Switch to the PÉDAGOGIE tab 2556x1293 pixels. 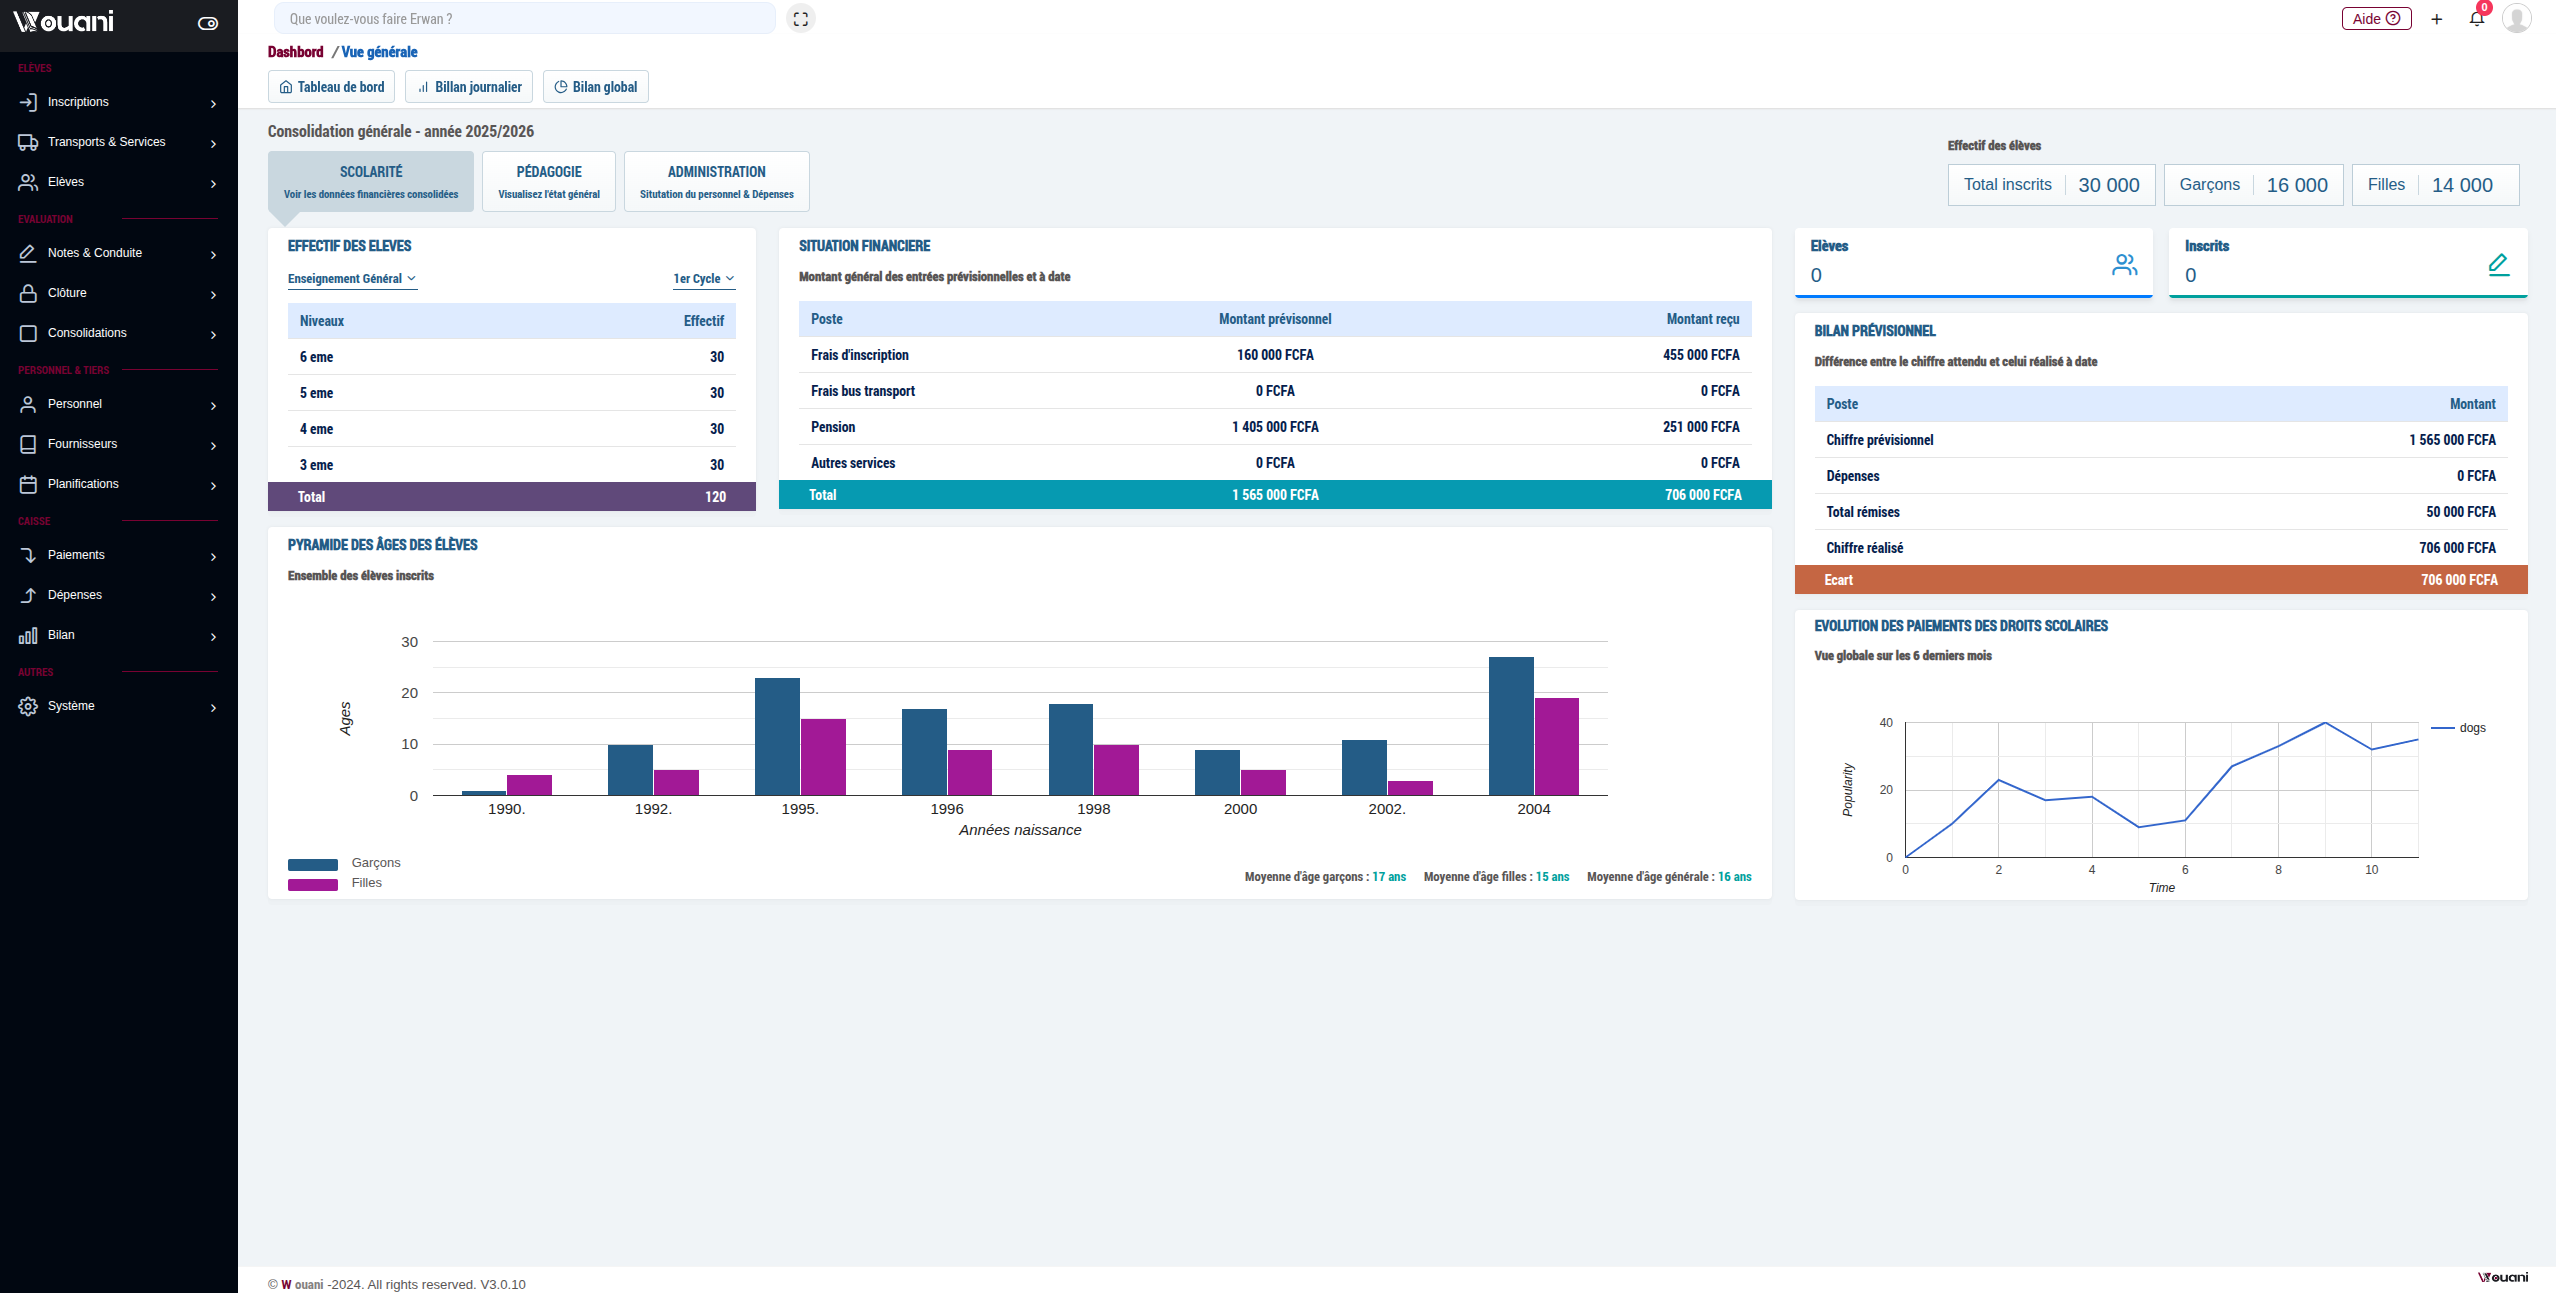549,181
